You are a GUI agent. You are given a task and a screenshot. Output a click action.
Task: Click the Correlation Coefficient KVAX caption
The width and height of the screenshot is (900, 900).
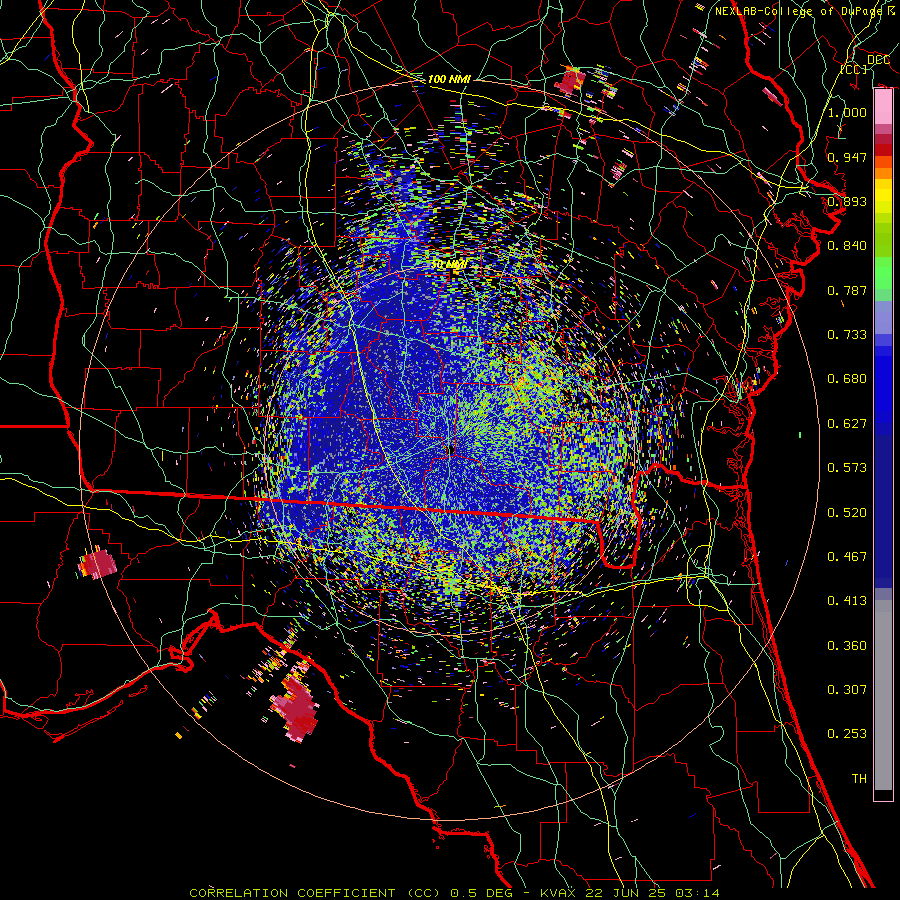point(454,893)
